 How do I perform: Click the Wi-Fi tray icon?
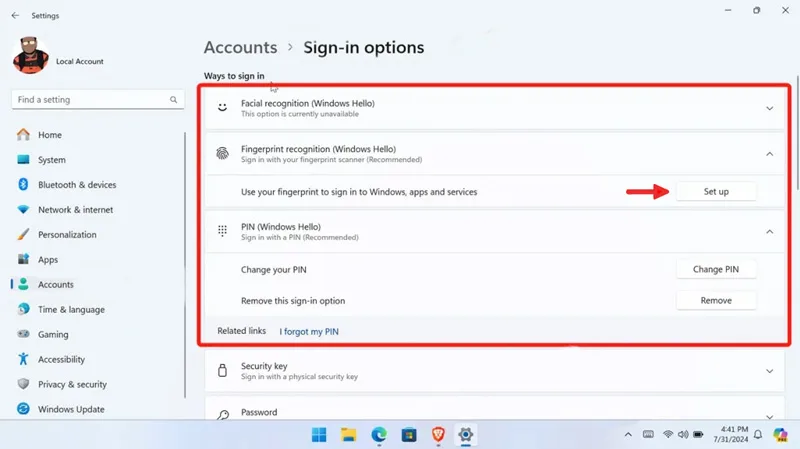click(668, 434)
